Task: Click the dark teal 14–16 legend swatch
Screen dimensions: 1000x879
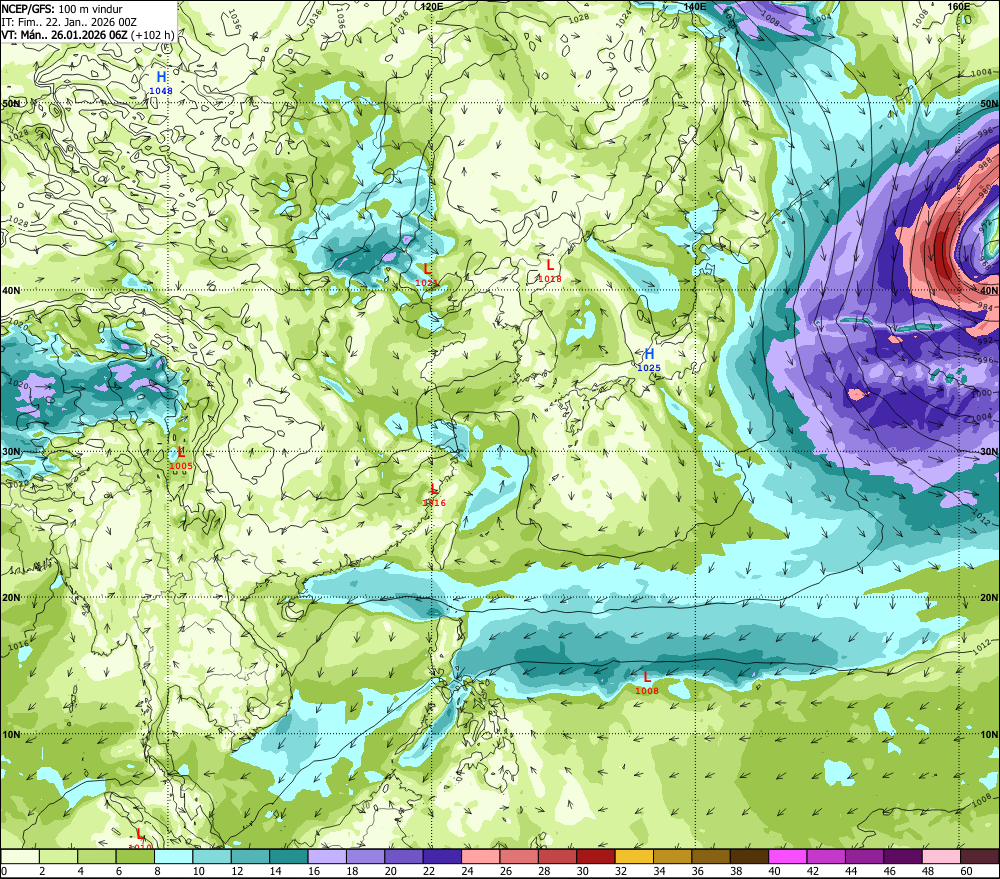Action: (x=289, y=856)
